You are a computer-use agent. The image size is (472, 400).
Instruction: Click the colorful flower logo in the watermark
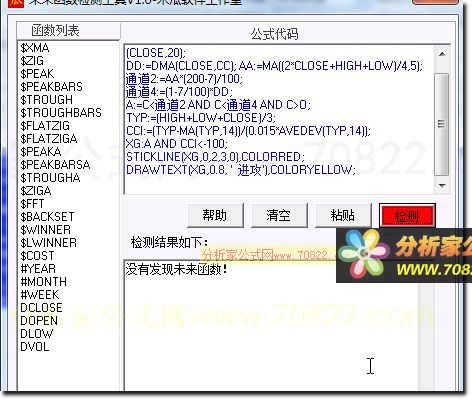364,254
